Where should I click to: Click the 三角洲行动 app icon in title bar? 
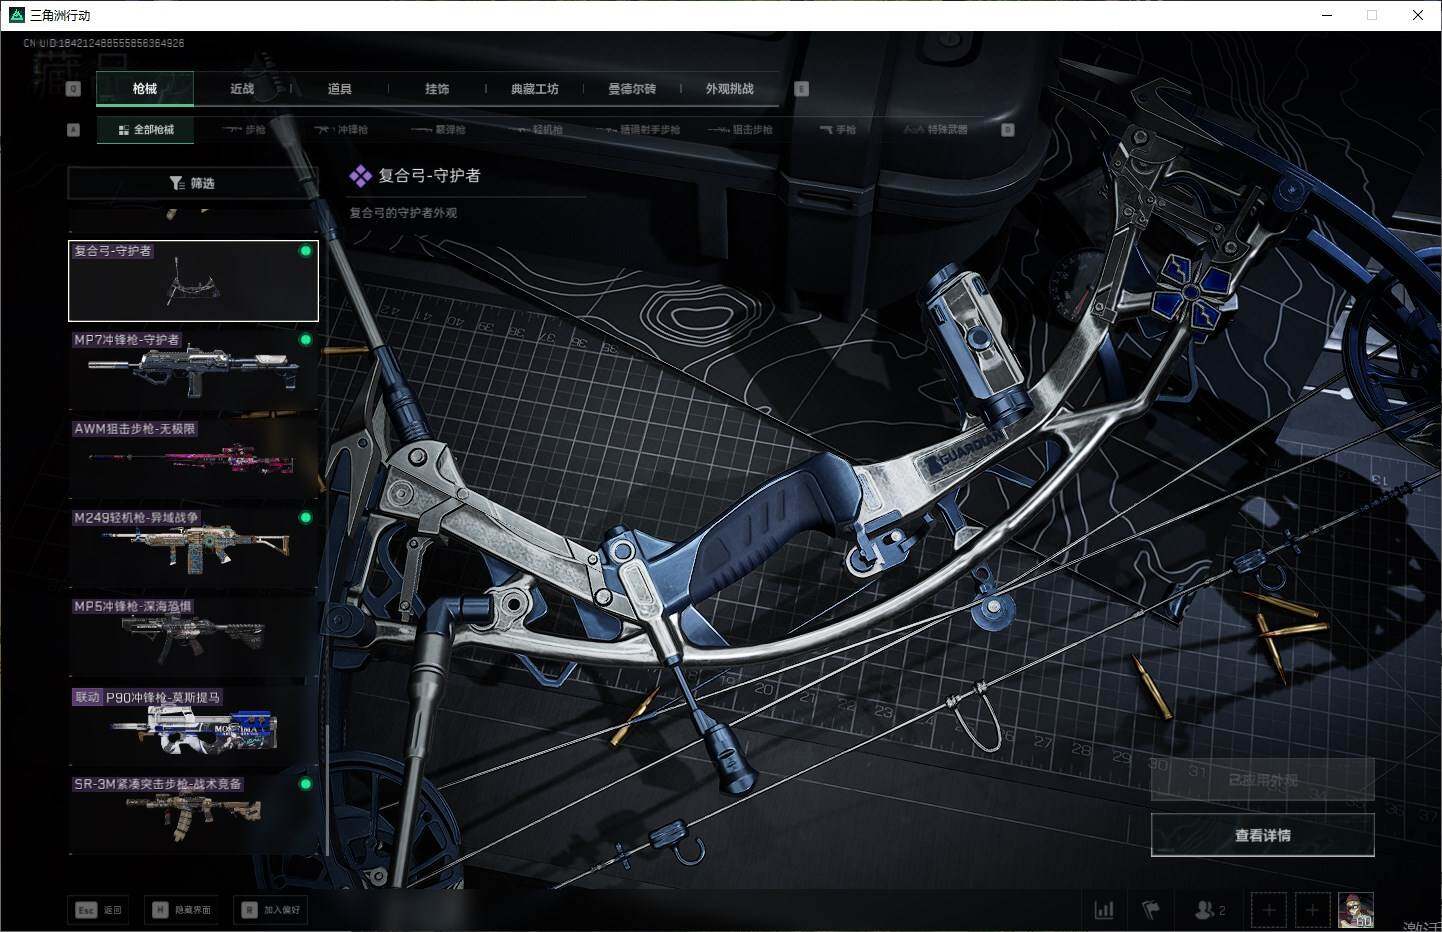[16, 15]
